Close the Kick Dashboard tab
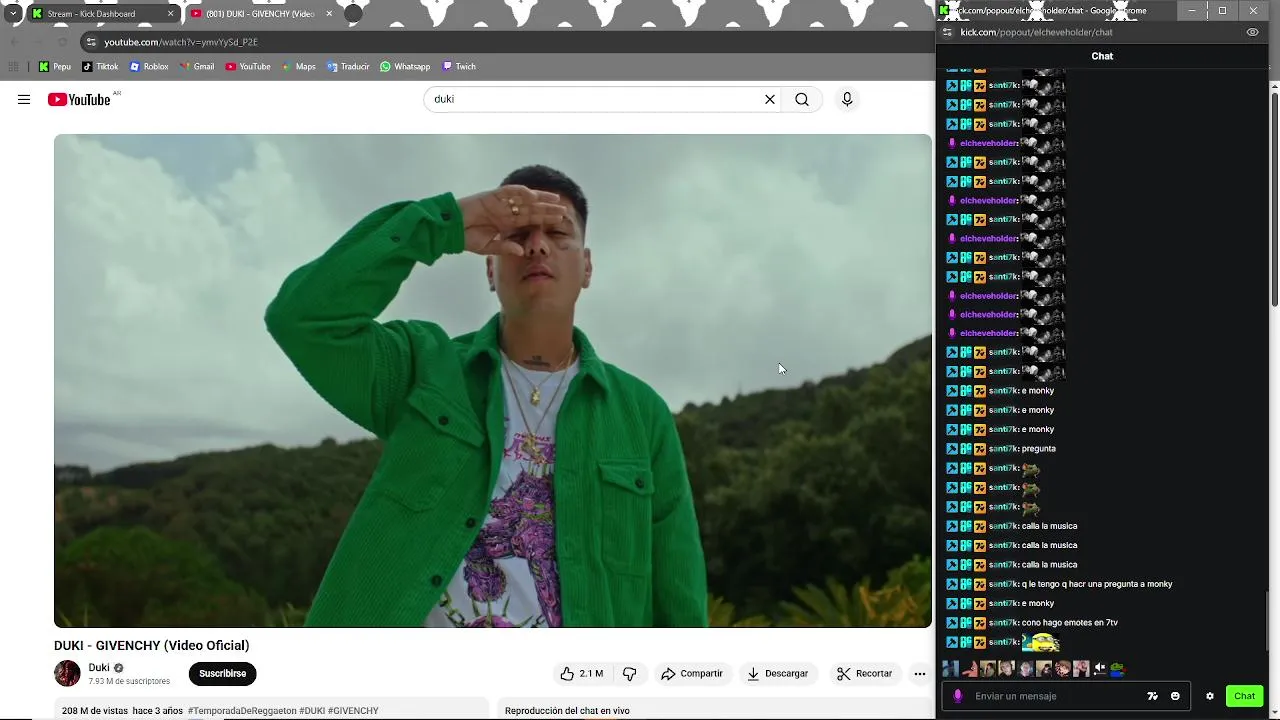The width and height of the screenshot is (1280, 720). (170, 14)
